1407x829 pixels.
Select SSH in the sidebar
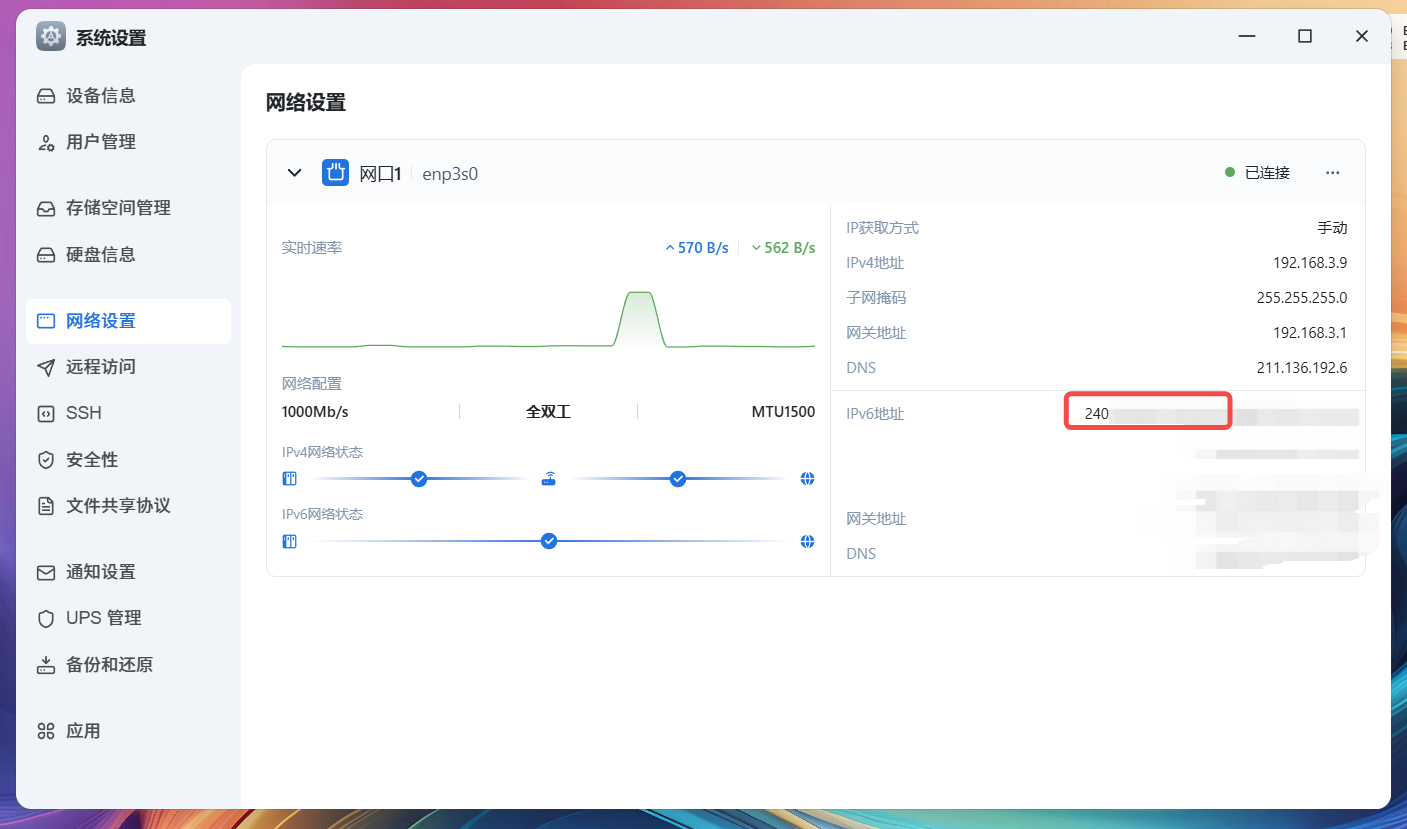point(84,413)
